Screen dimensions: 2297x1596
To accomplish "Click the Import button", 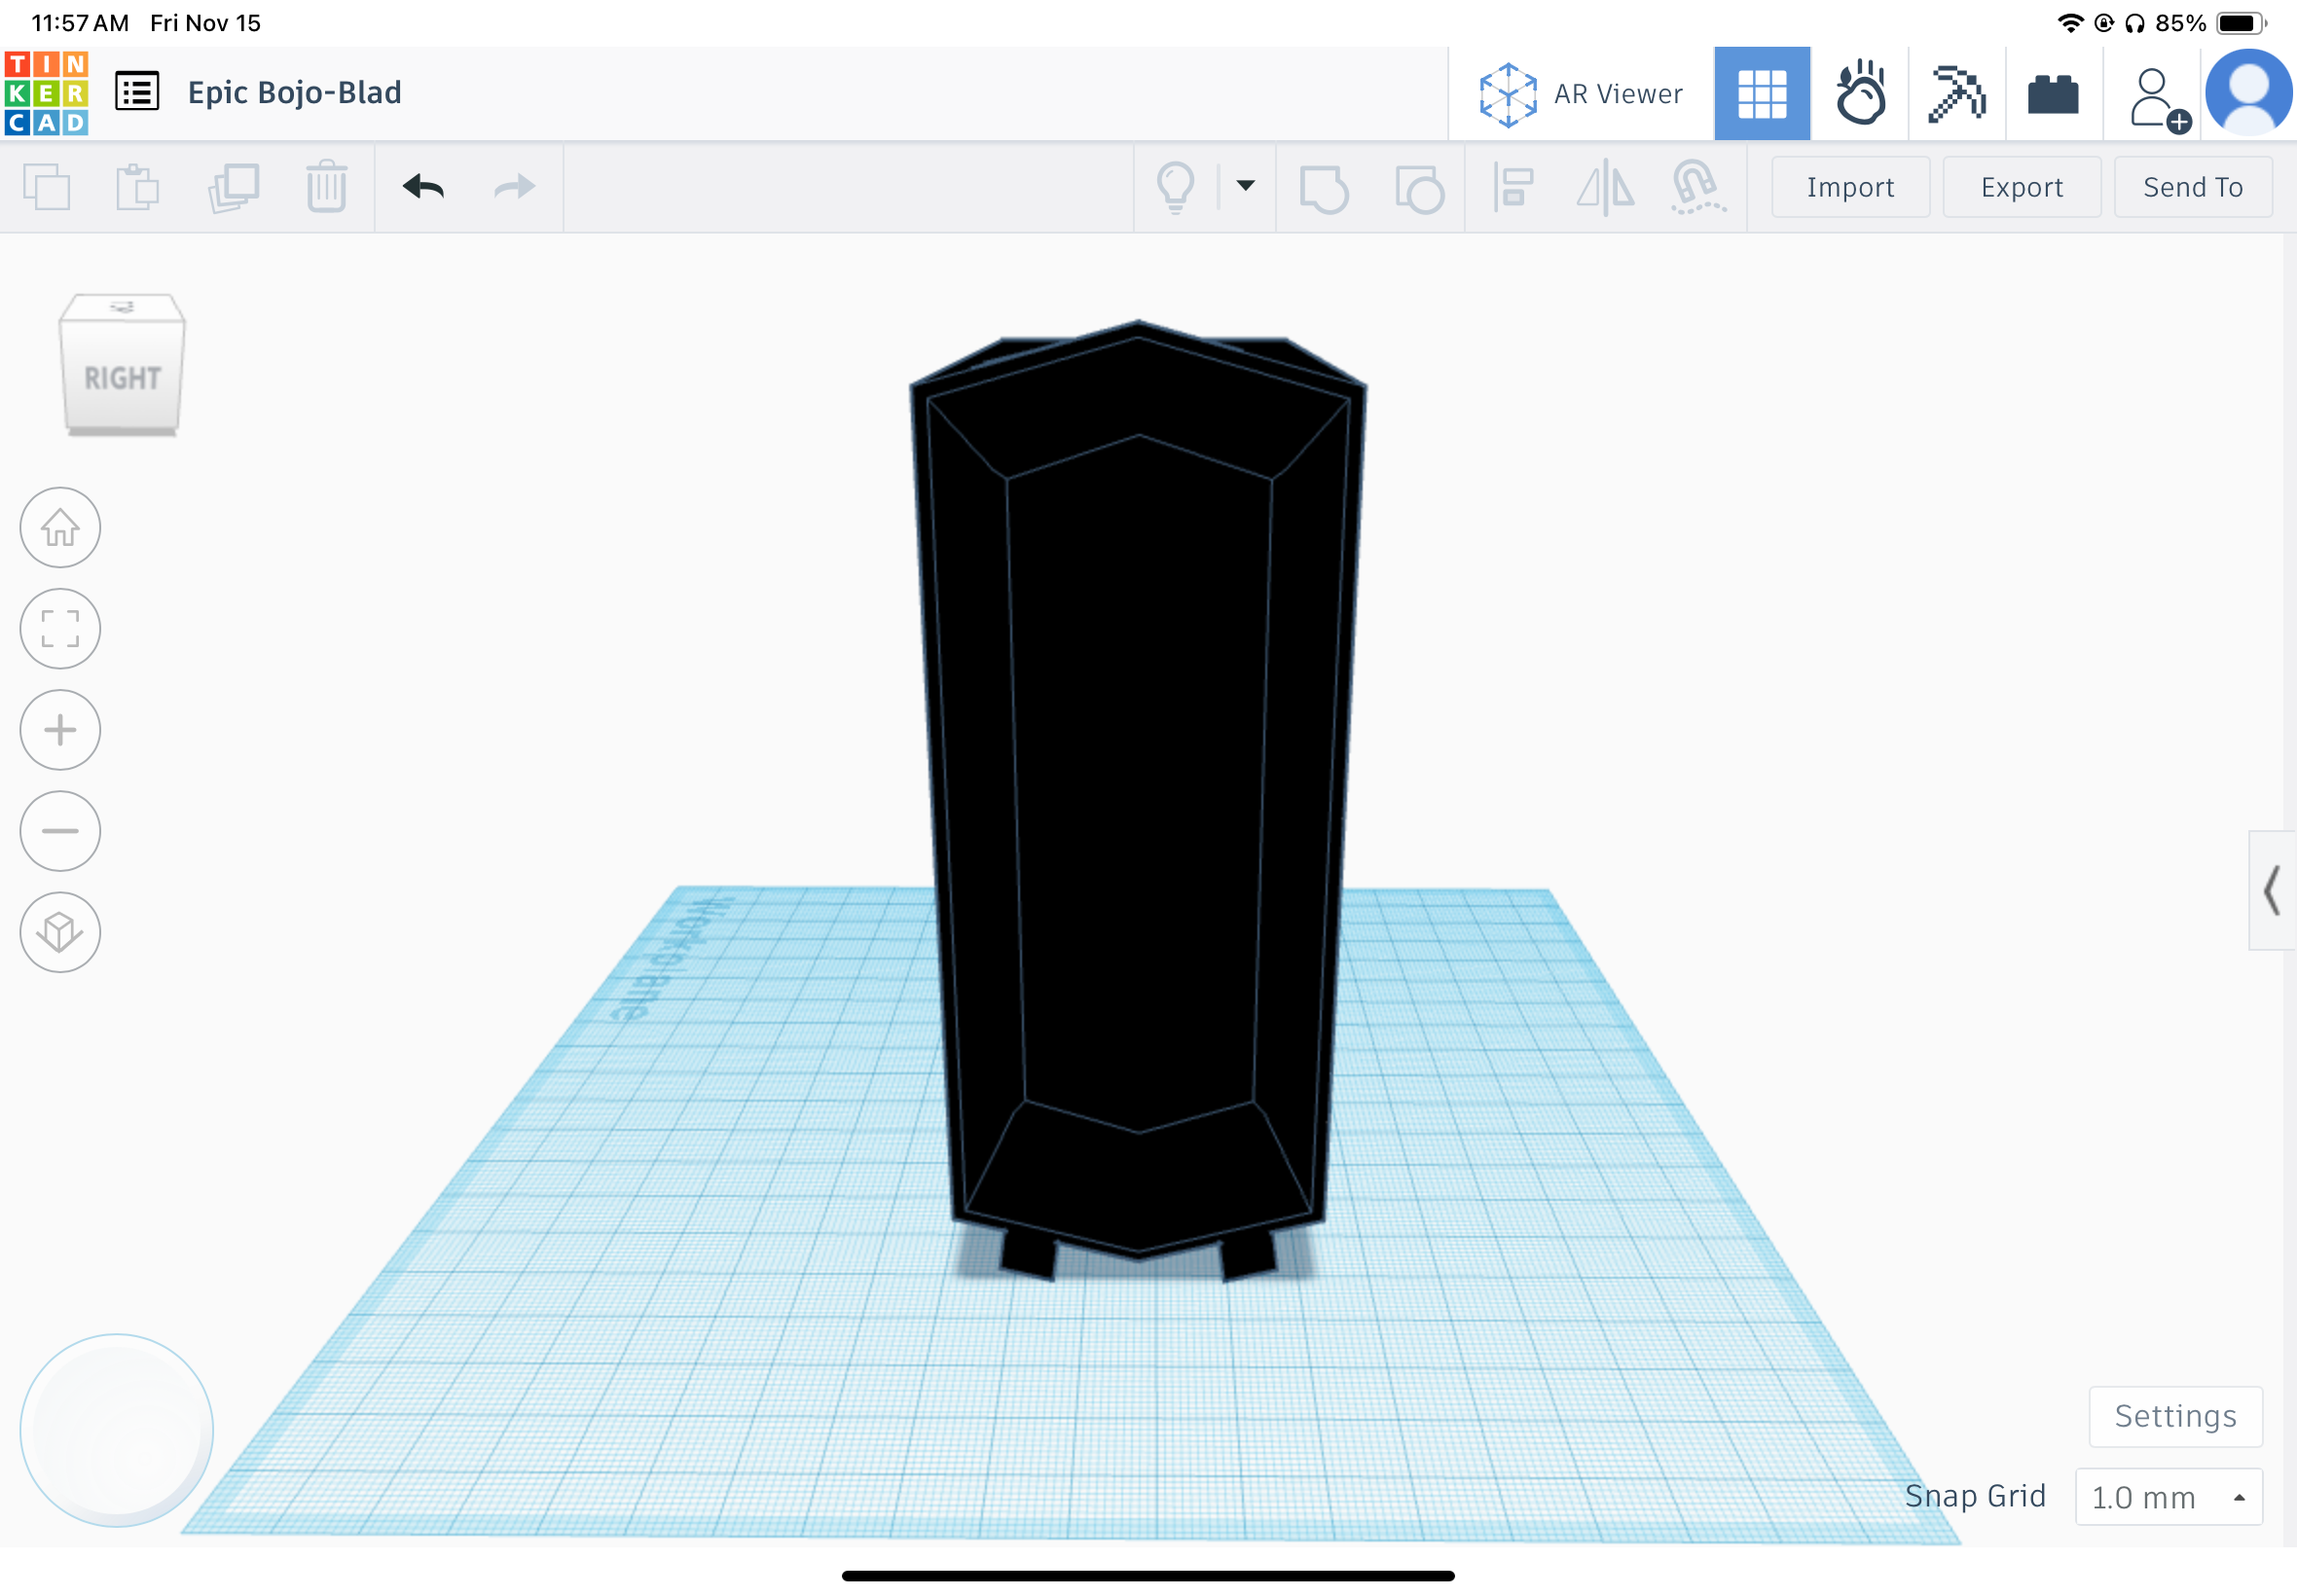I will click(1850, 187).
